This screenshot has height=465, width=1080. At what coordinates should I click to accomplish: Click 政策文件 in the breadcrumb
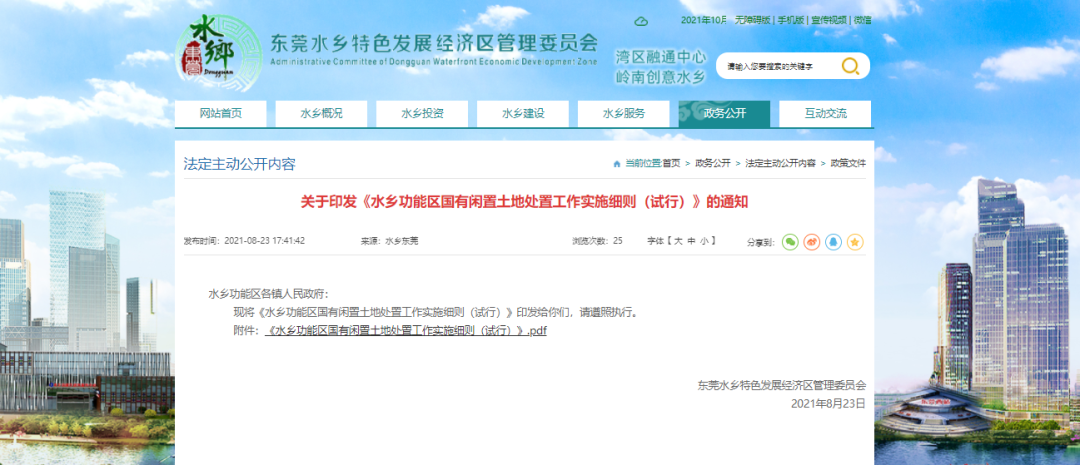click(848, 163)
